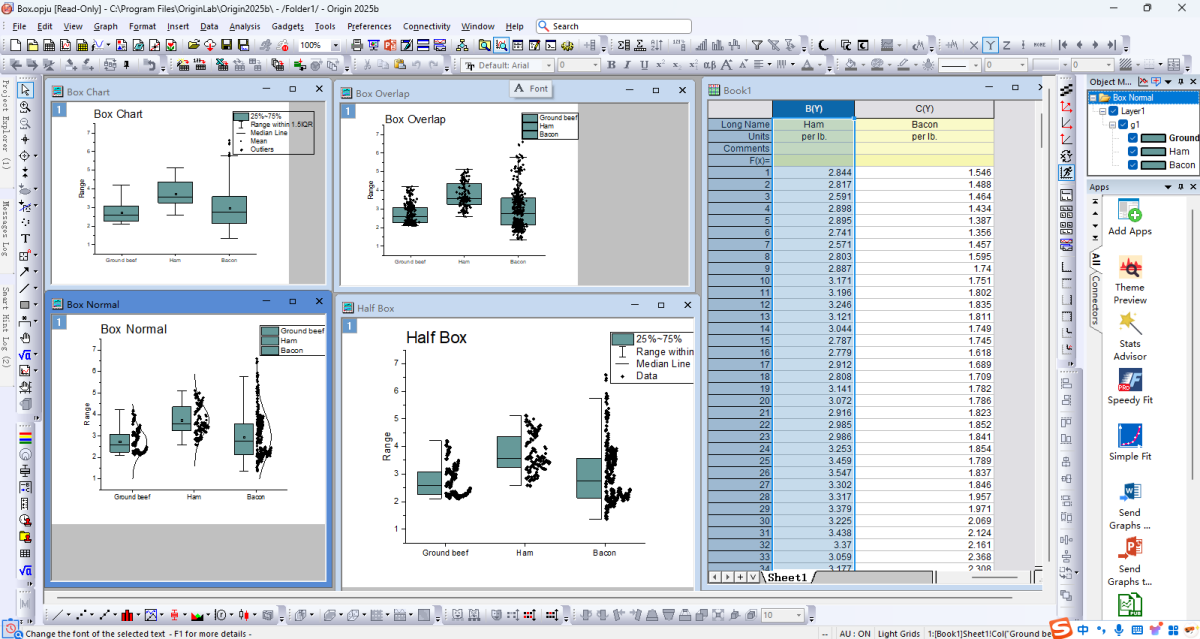Collapse the Box Normal tree node
Viewport: 1200px width, 639px height.
click(x=1094, y=98)
